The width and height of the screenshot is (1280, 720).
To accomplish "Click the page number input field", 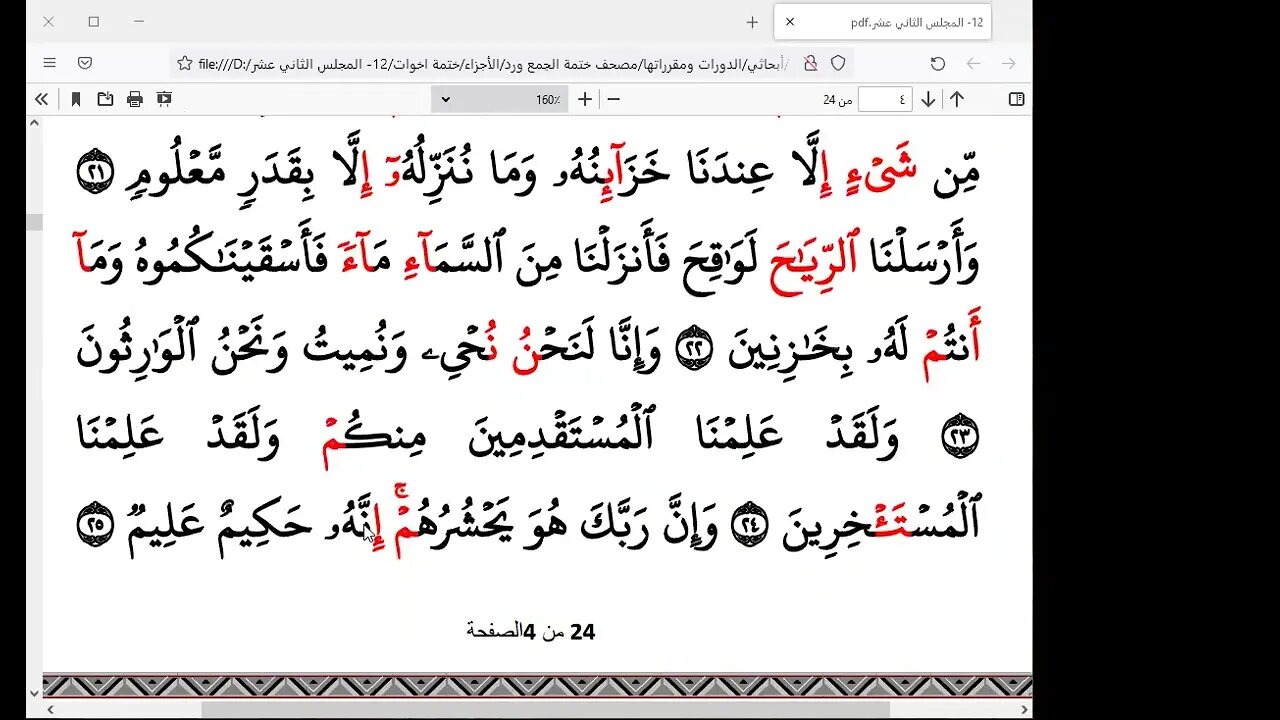I will coord(884,99).
